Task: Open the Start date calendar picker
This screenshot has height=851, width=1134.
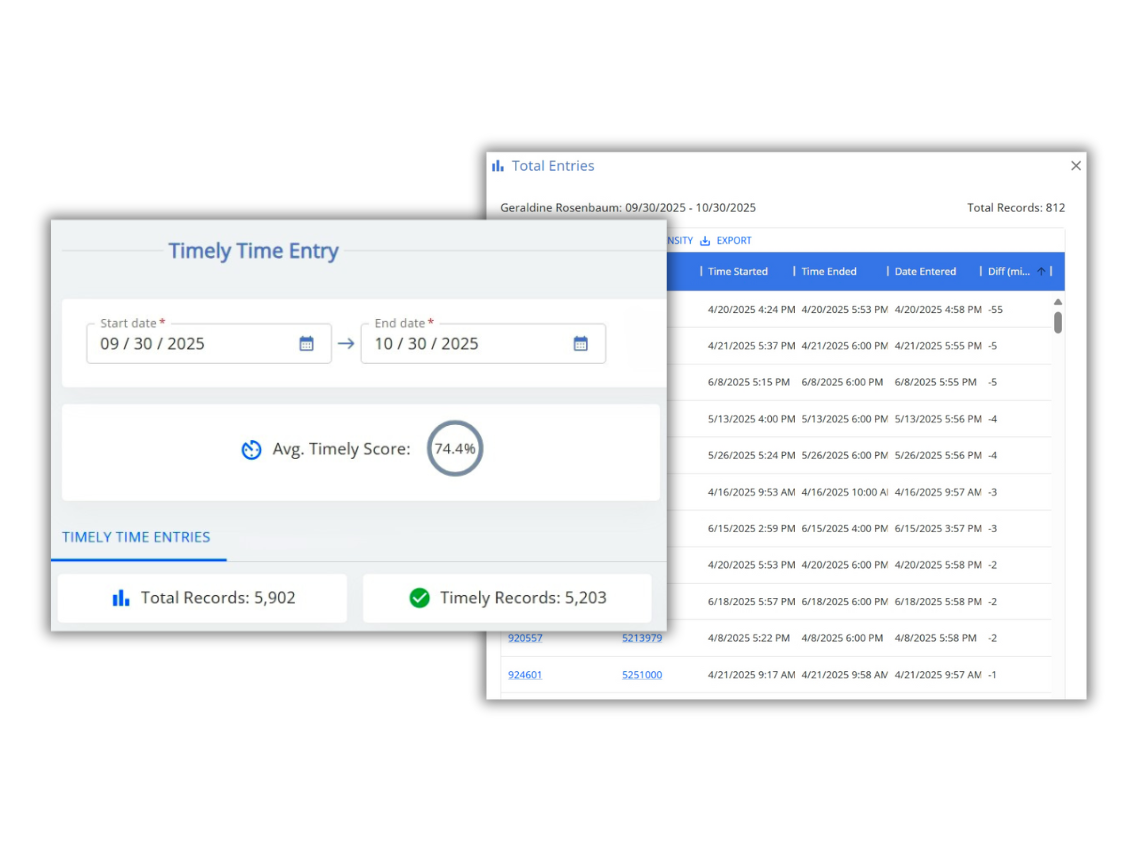Action: [306, 344]
